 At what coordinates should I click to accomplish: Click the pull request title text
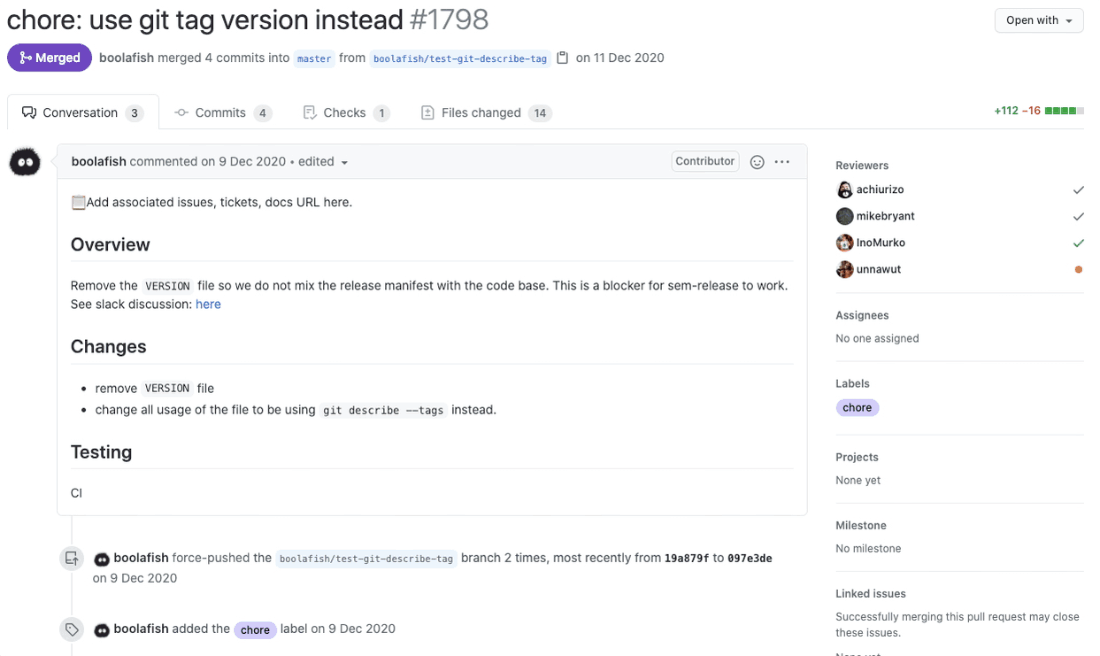click(x=205, y=20)
